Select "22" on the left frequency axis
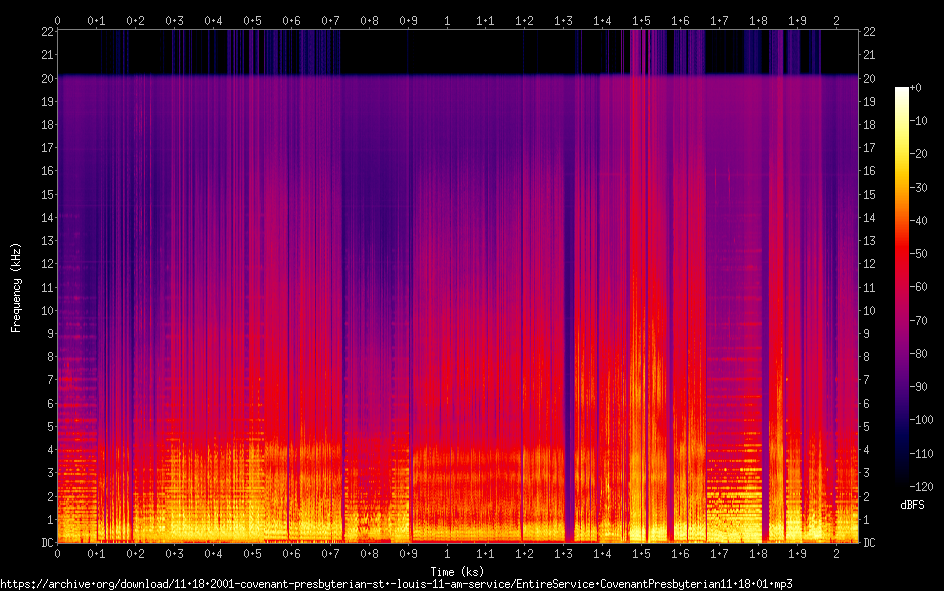Image resolution: width=944 pixels, height=591 pixels. click(48, 32)
